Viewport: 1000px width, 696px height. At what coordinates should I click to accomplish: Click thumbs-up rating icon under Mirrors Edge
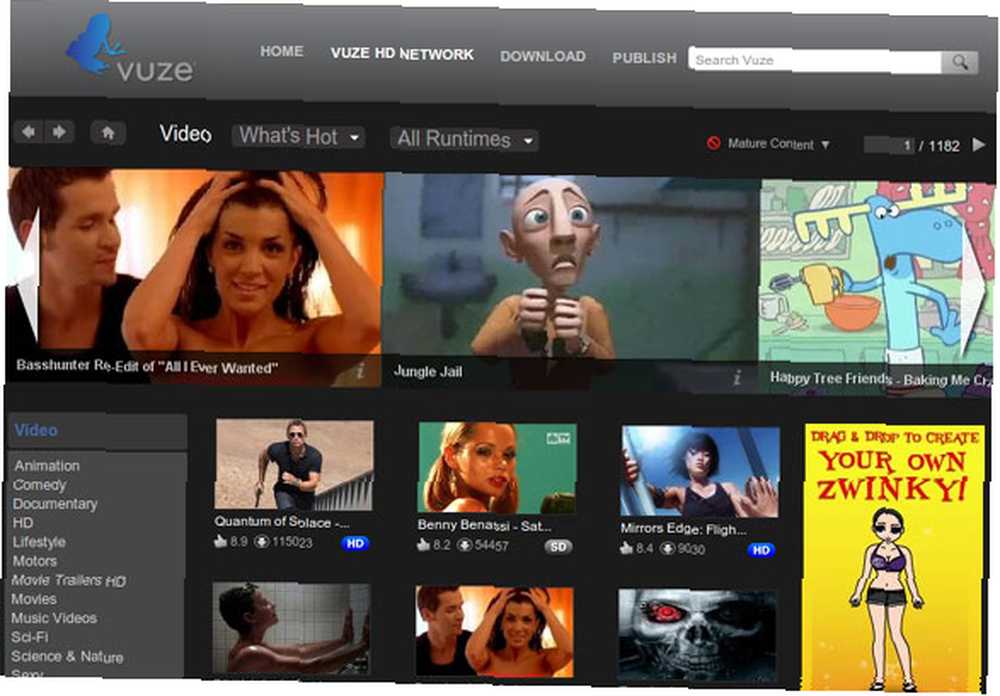click(x=626, y=548)
